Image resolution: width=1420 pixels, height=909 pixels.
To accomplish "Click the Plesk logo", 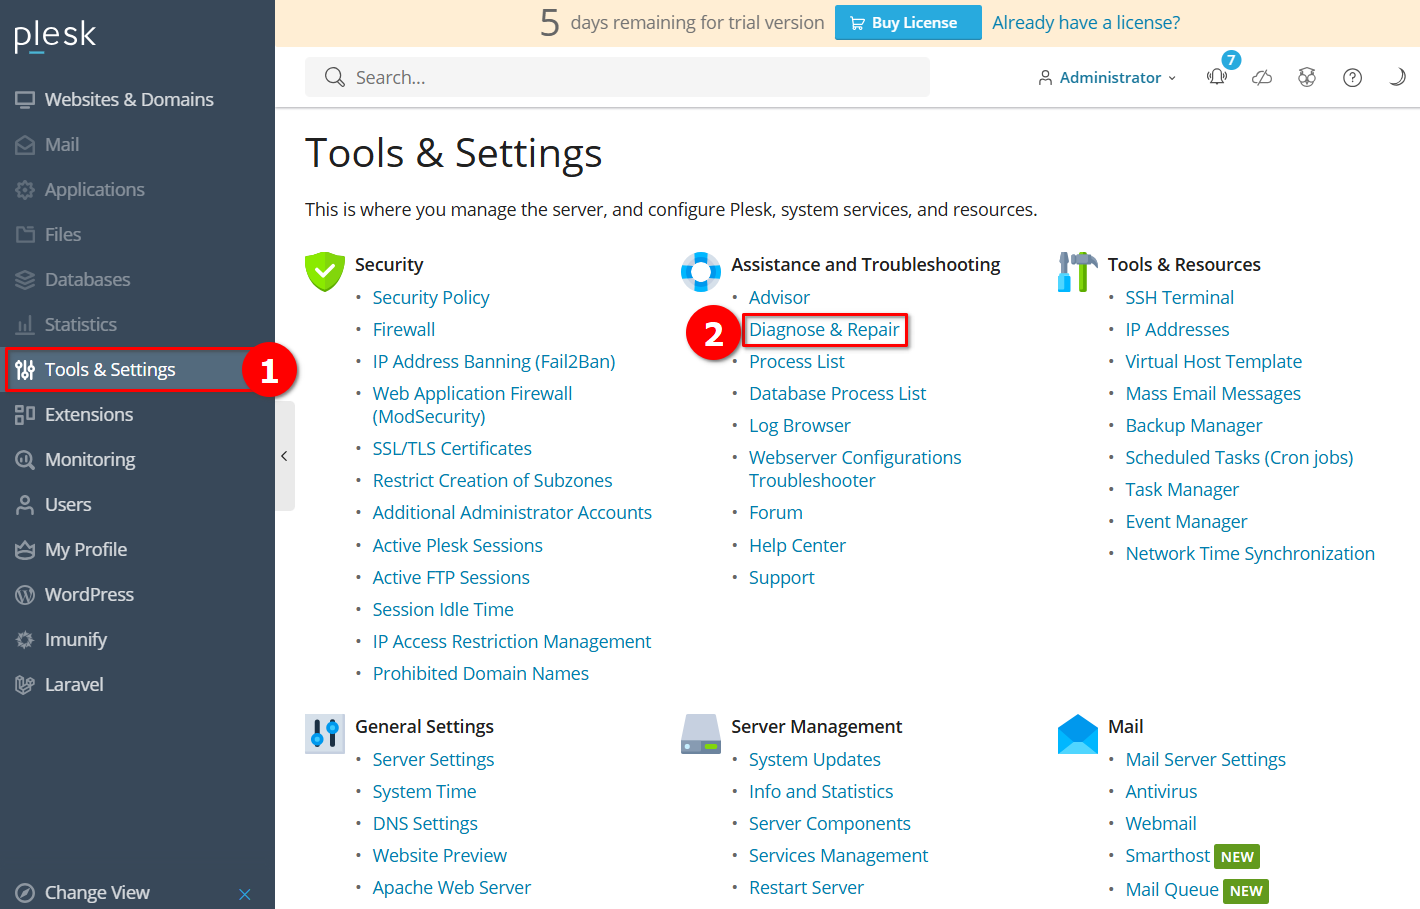I will point(55,35).
